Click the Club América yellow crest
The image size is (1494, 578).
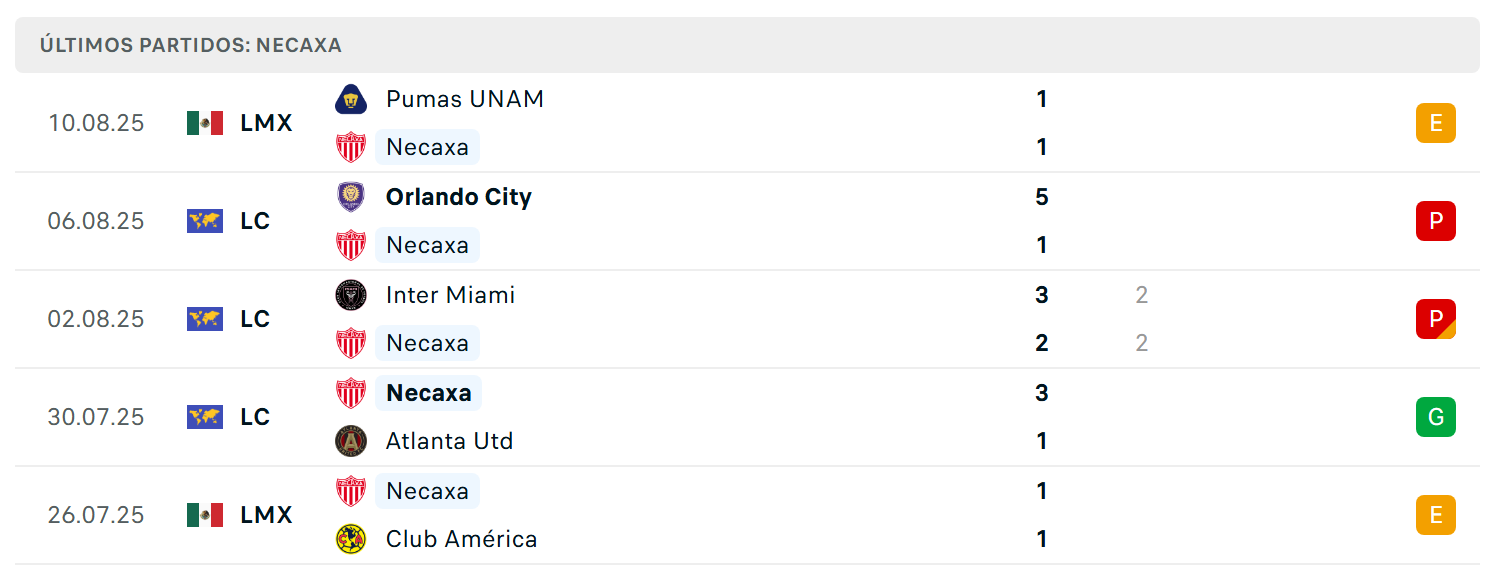pos(351,539)
